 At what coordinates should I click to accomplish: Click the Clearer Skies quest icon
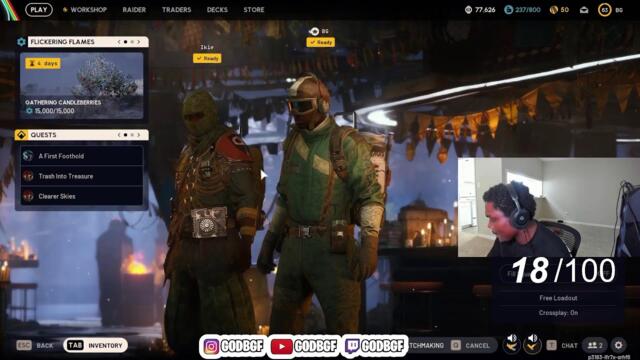28,196
